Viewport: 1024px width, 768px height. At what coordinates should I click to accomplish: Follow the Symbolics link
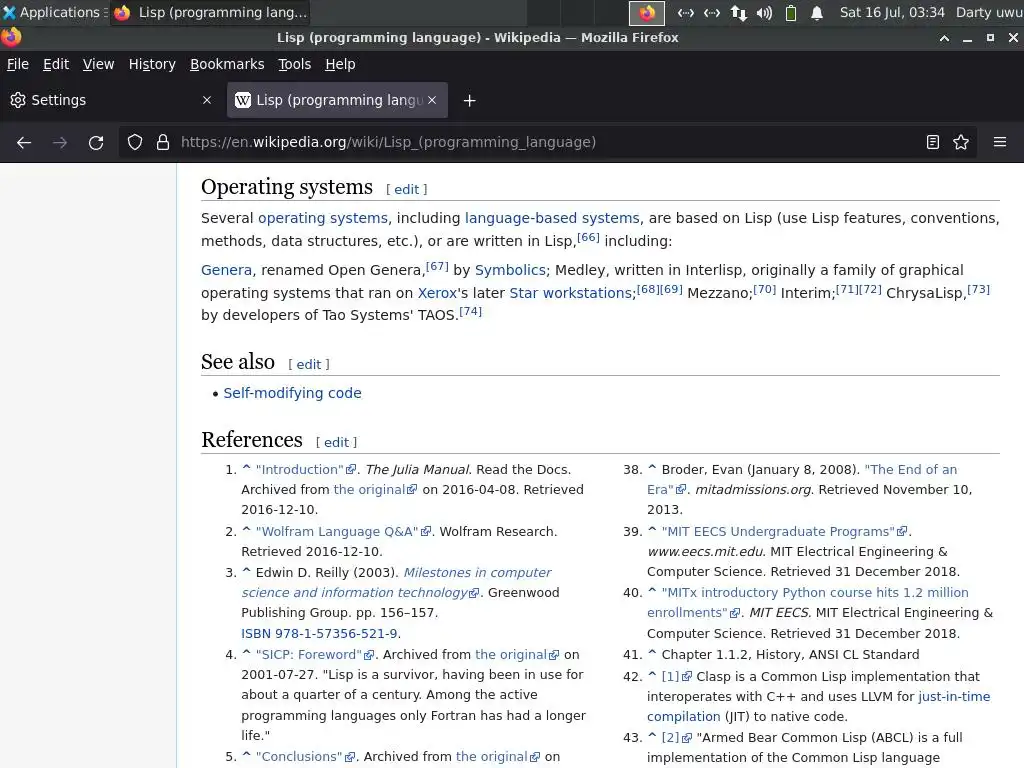(x=510, y=270)
